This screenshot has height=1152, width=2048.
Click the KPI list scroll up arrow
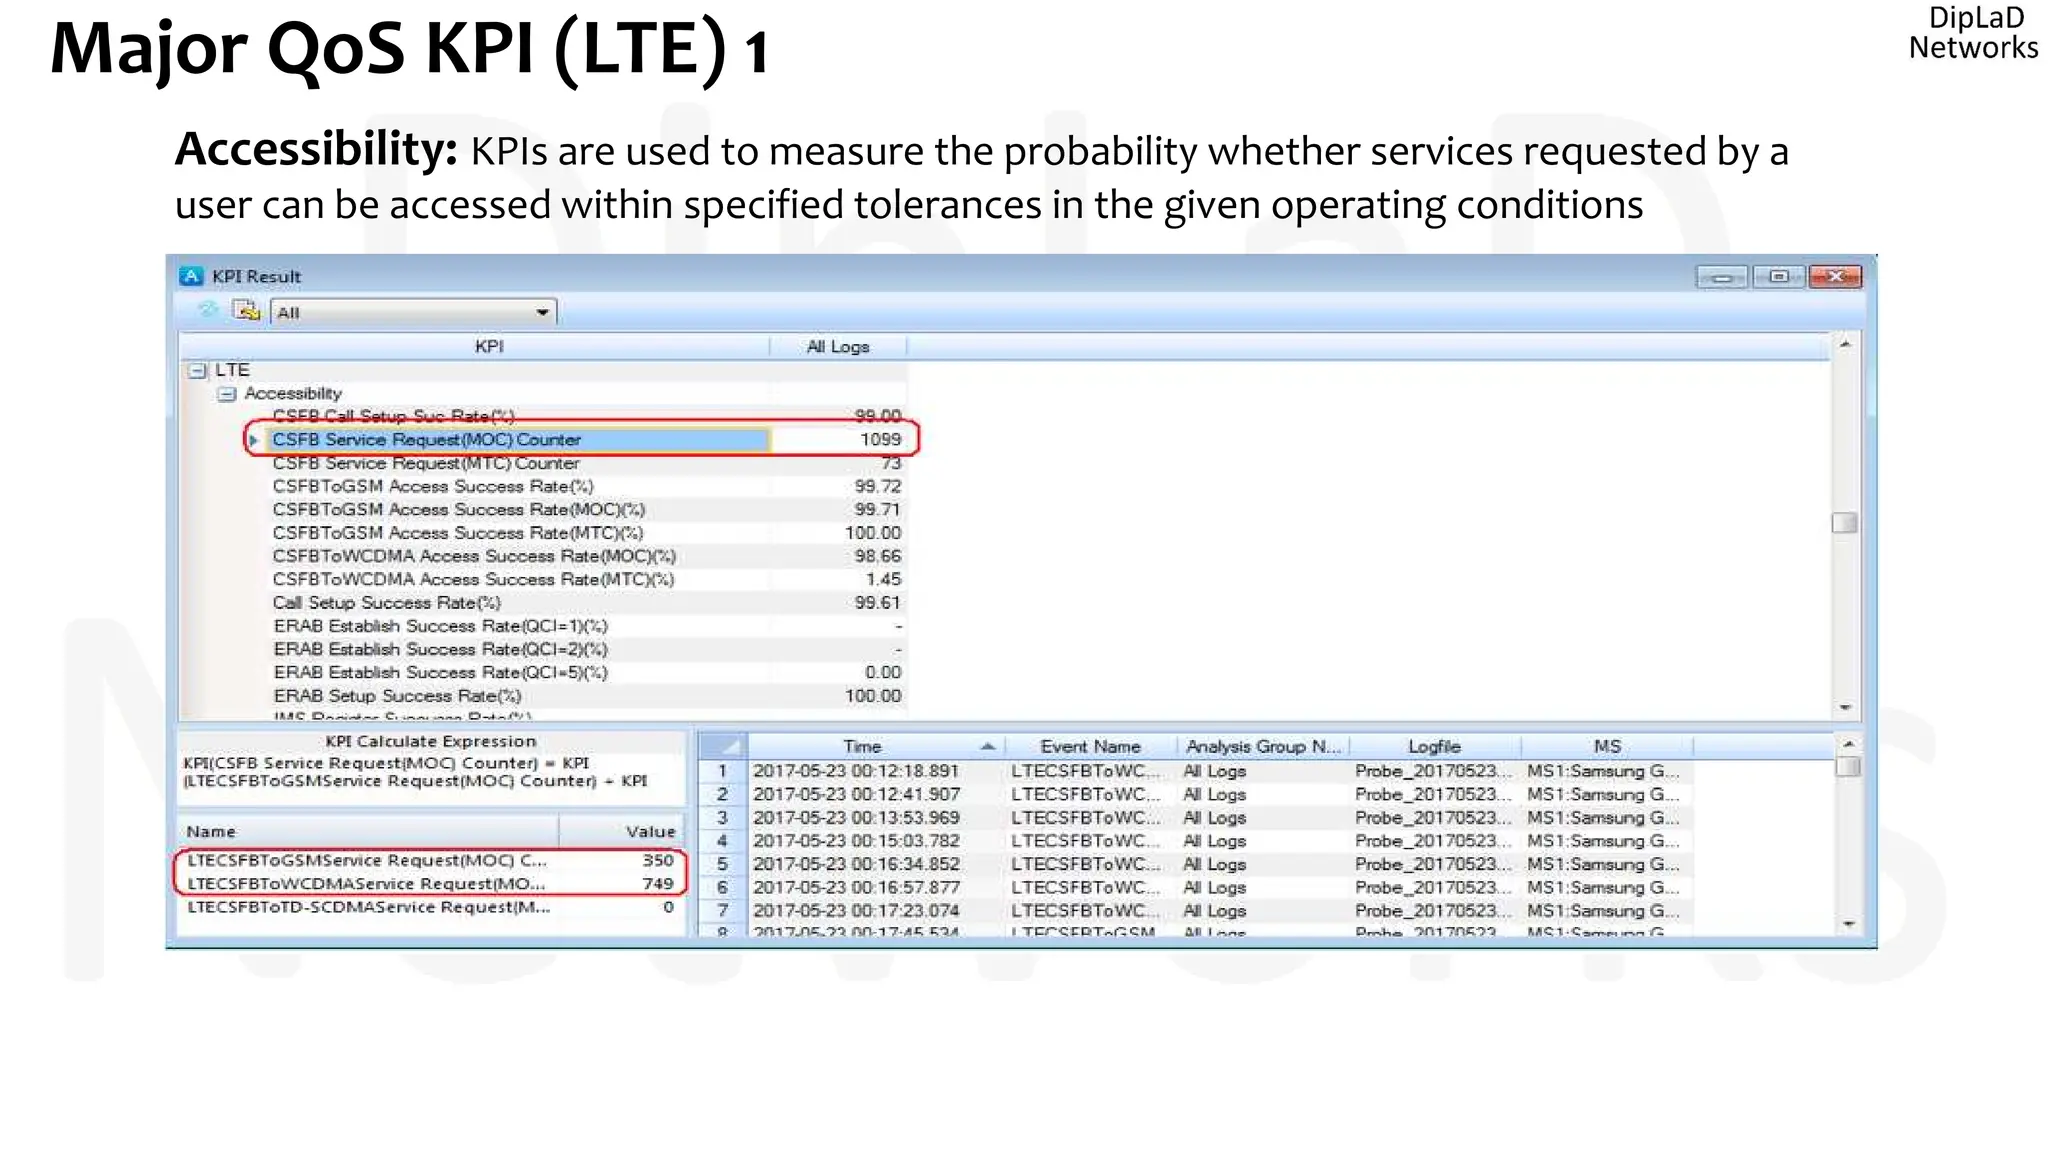1845,345
